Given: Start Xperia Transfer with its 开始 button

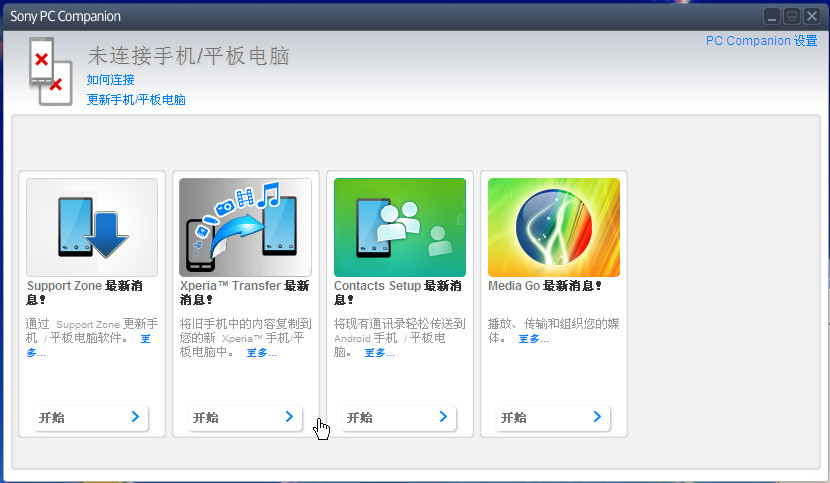Looking at the screenshot, I should point(245,418).
